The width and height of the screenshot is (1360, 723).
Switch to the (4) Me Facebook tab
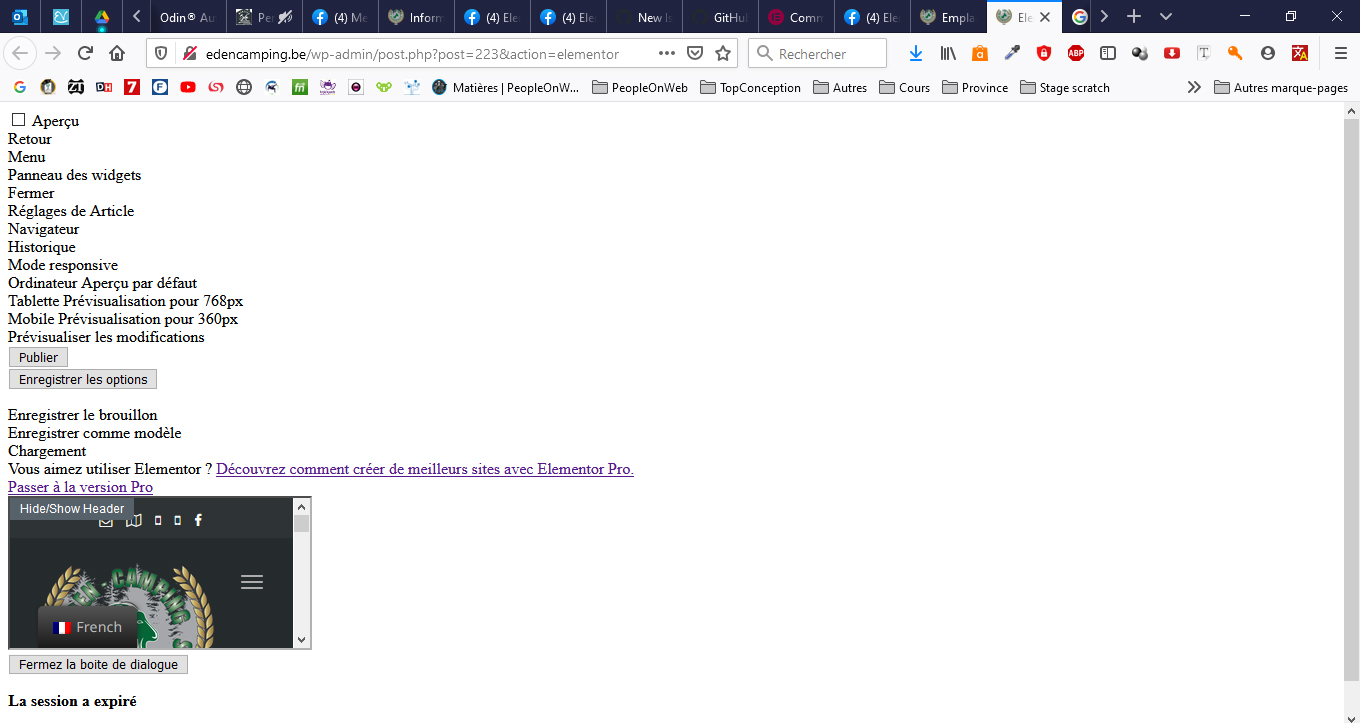339,17
